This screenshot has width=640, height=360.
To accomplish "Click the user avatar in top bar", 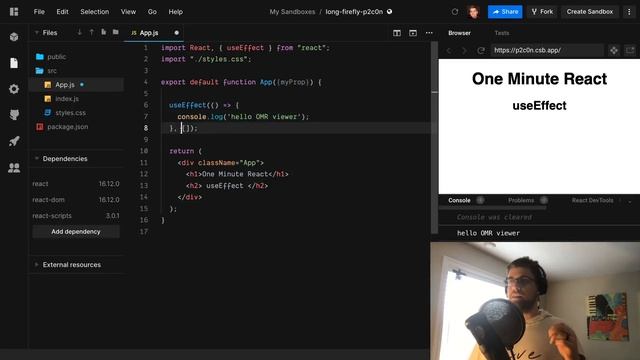I will 473,12.
